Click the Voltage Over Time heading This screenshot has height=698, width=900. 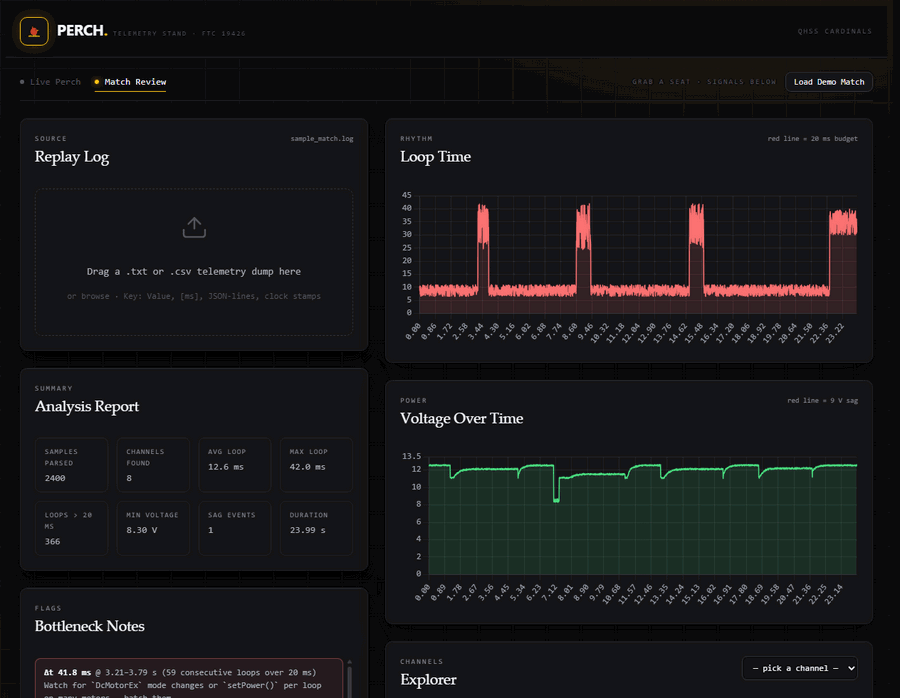coord(461,418)
